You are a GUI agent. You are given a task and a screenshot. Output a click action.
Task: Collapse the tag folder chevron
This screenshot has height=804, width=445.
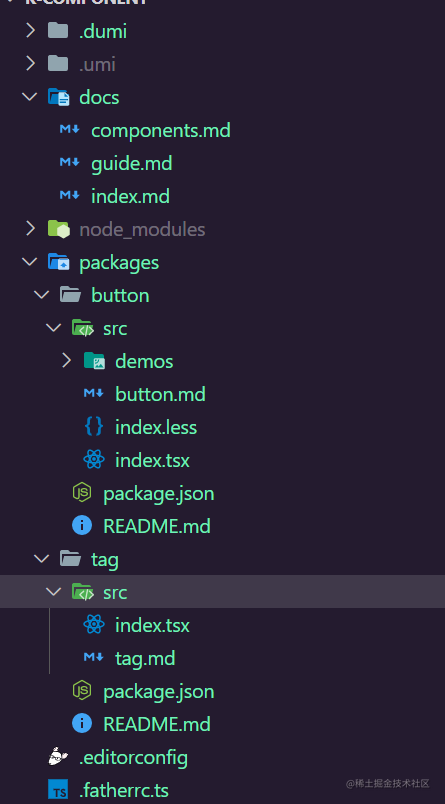tap(42, 558)
